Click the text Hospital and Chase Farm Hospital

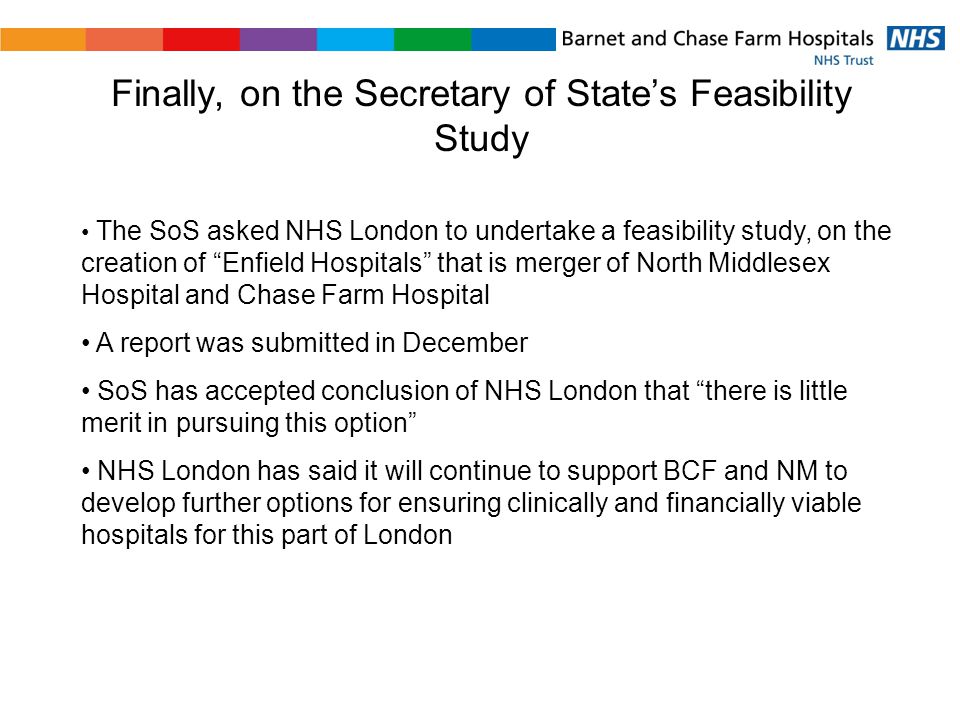tap(285, 294)
